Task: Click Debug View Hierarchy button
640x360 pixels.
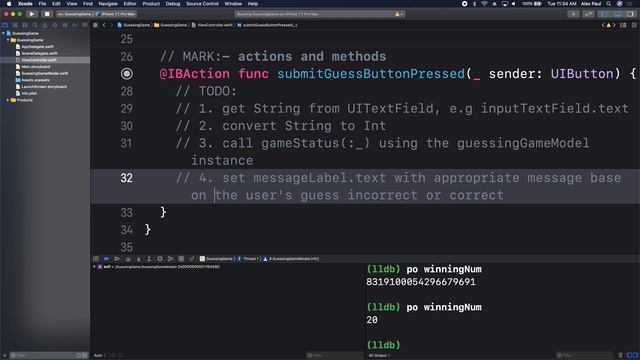Action: pyautogui.click(x=160, y=259)
